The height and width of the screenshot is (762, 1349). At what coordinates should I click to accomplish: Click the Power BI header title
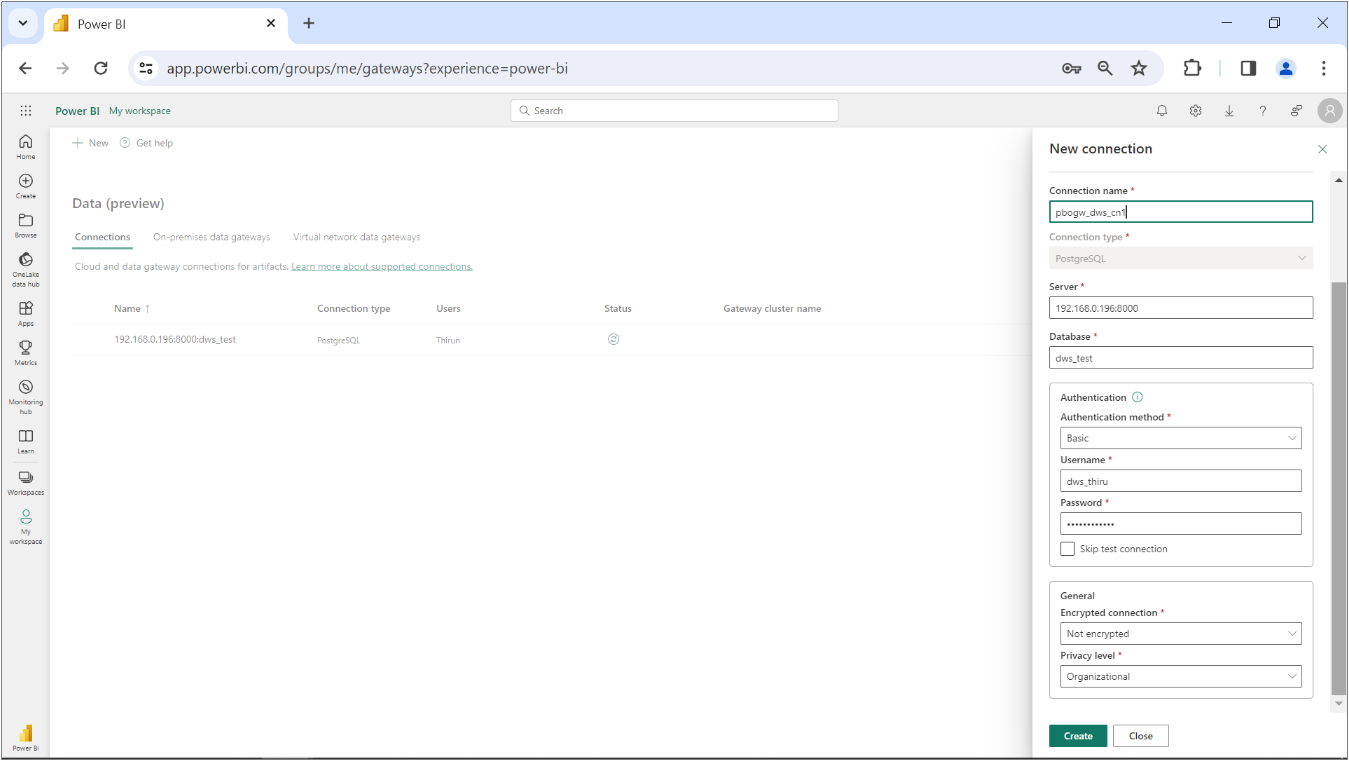[77, 111]
